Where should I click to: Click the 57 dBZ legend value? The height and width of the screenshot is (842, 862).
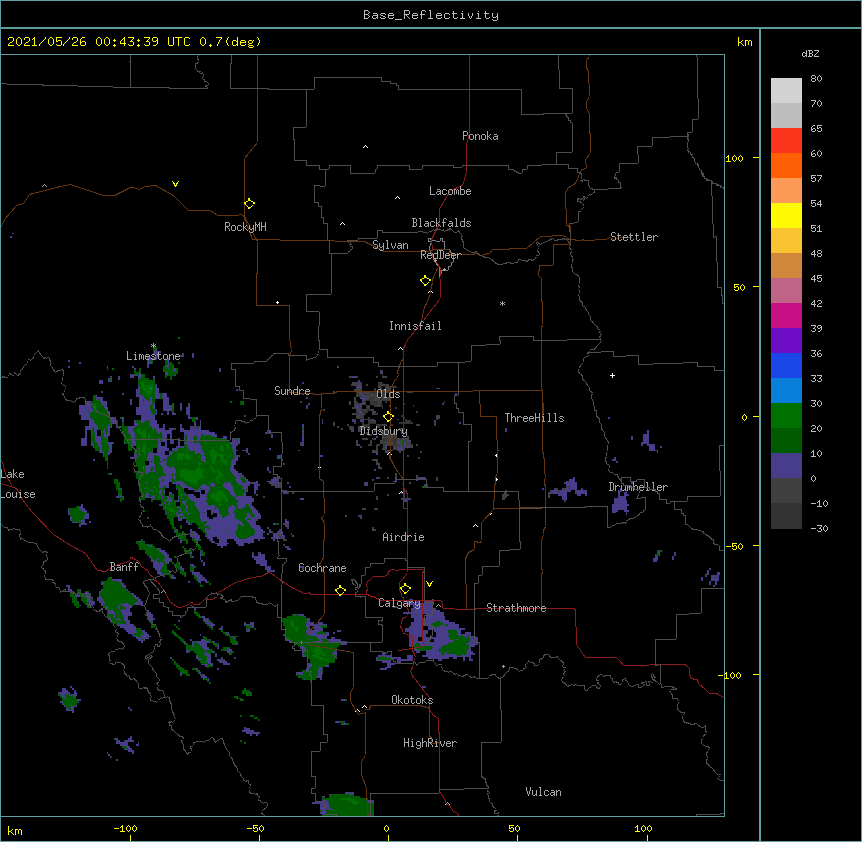(x=816, y=179)
